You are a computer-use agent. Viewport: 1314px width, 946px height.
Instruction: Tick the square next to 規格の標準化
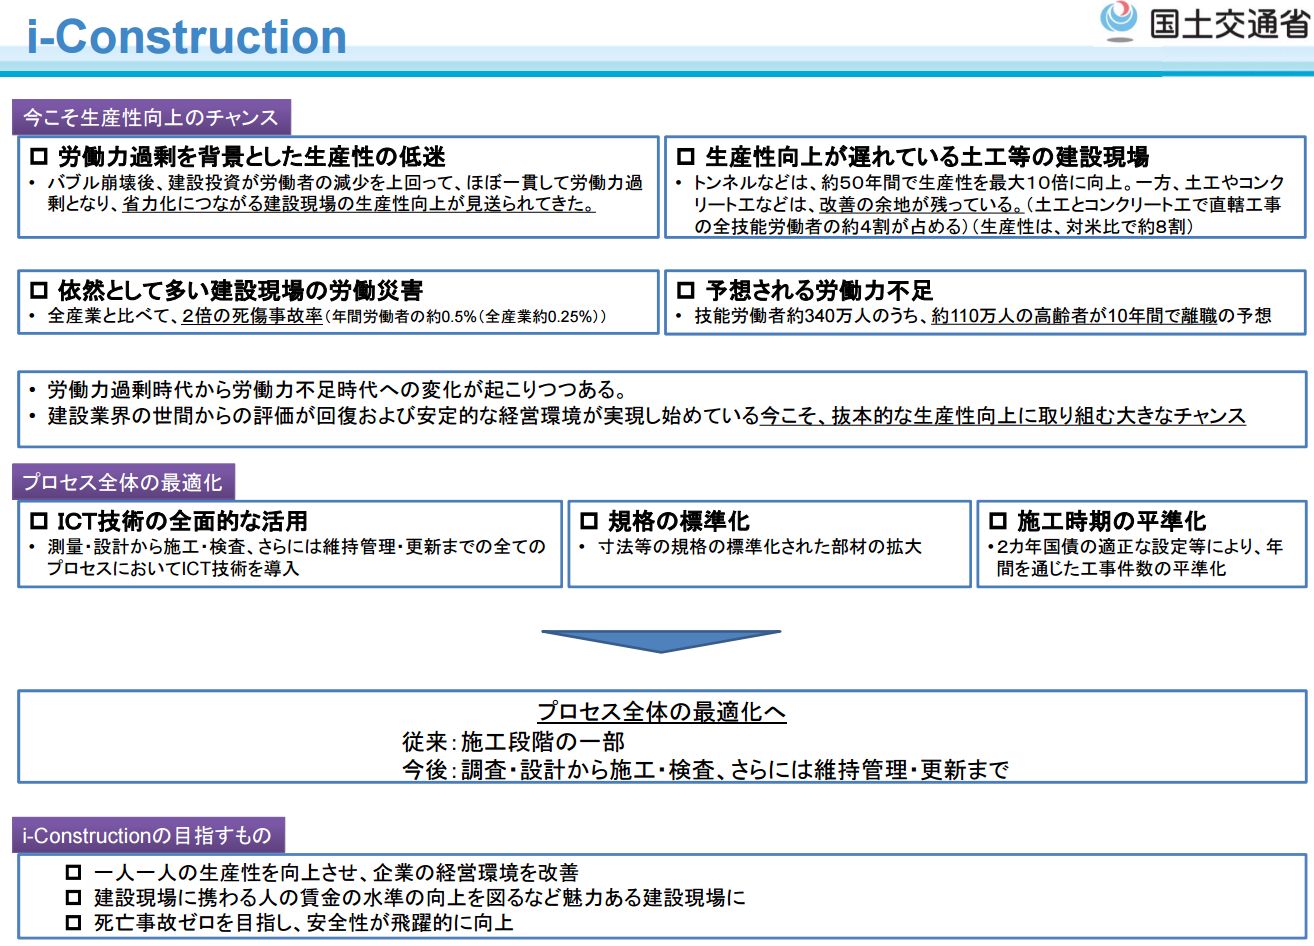click(589, 521)
